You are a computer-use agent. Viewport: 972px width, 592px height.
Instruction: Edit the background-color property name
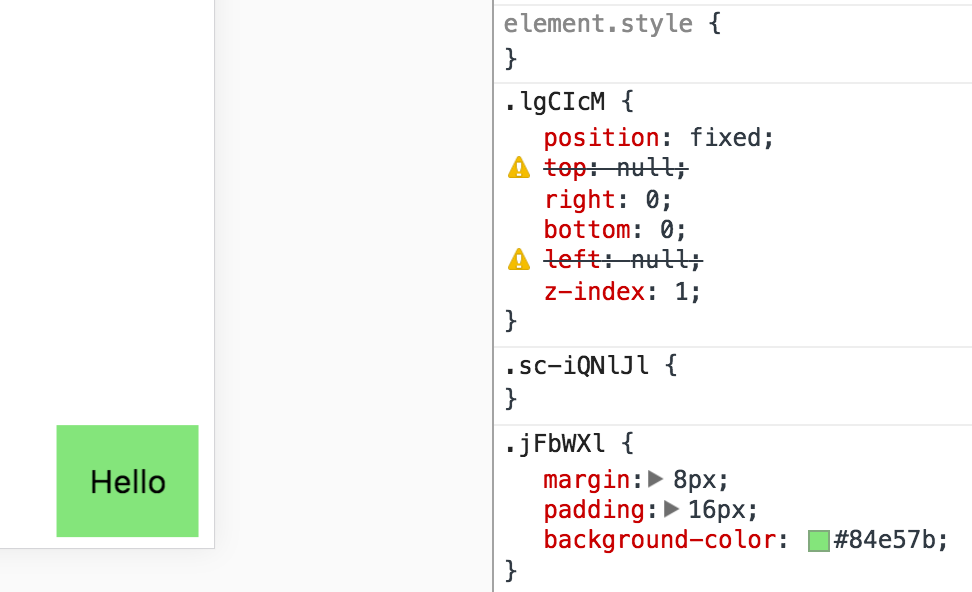click(x=660, y=540)
